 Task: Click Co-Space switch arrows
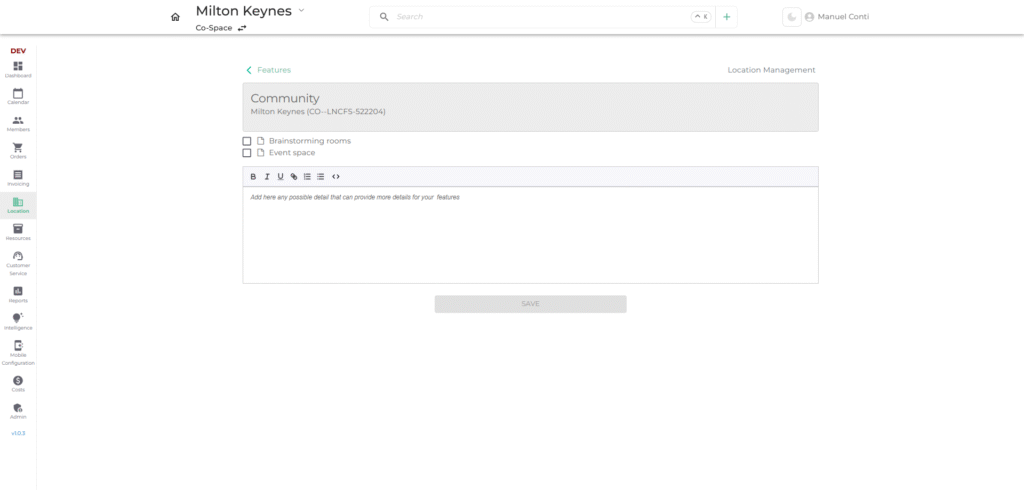point(242,29)
